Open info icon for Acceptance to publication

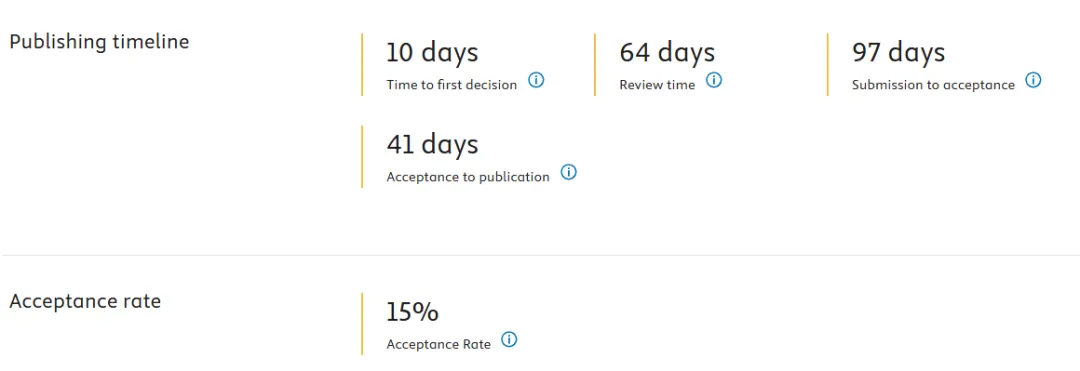click(x=568, y=172)
